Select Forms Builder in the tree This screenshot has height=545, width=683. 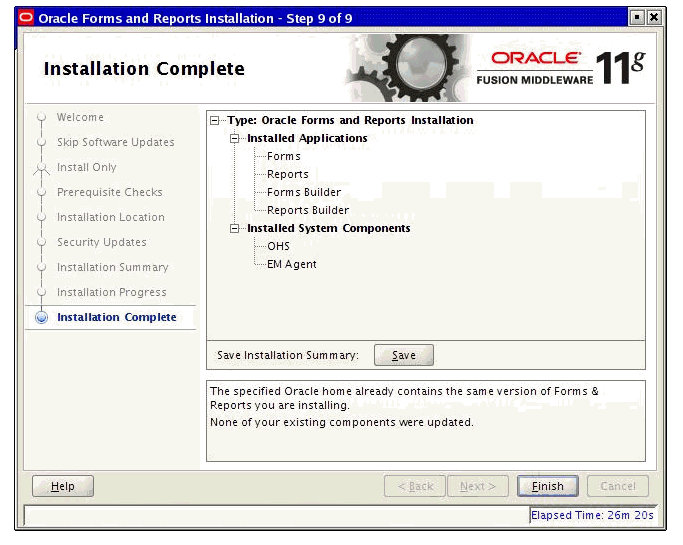[304, 192]
